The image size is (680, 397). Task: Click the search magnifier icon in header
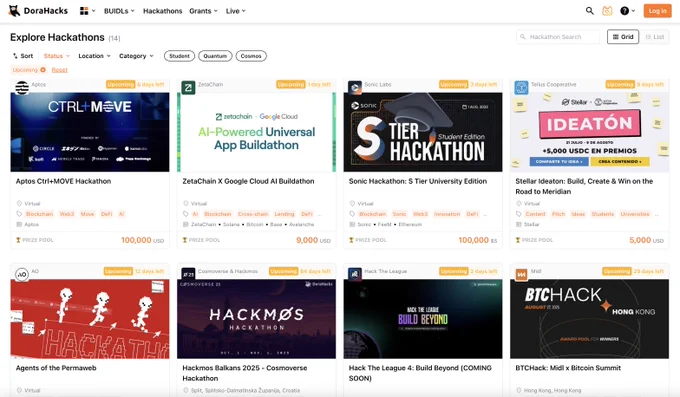click(x=589, y=11)
